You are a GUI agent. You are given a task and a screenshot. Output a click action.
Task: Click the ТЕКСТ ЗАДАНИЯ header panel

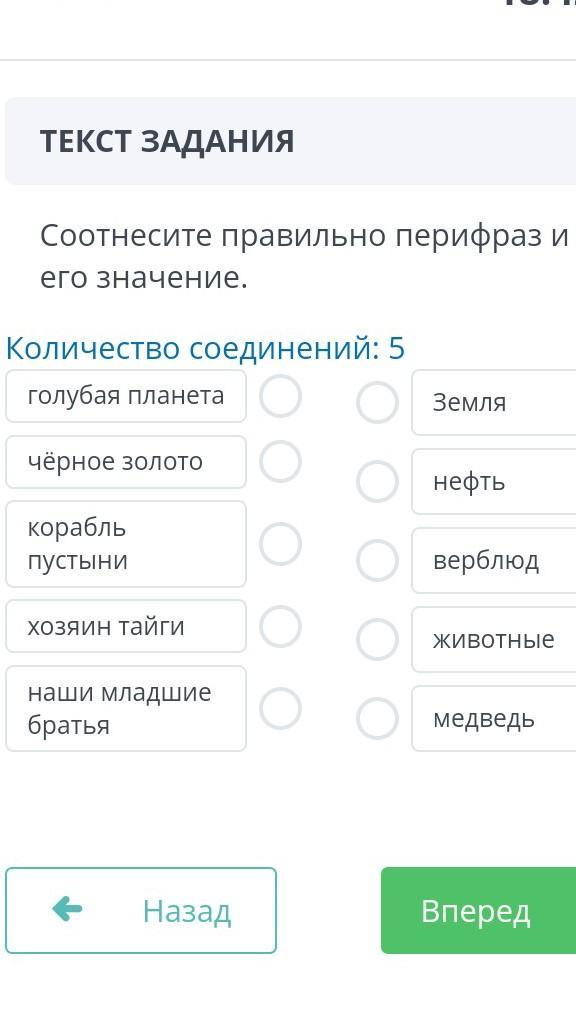[290, 141]
